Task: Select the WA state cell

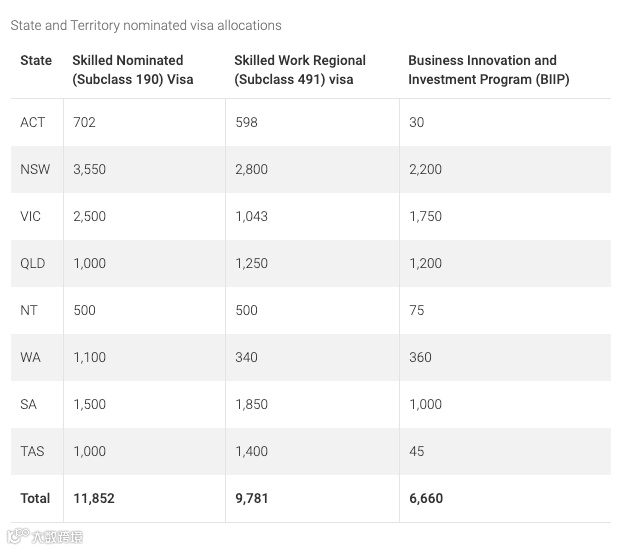Action: [31, 357]
